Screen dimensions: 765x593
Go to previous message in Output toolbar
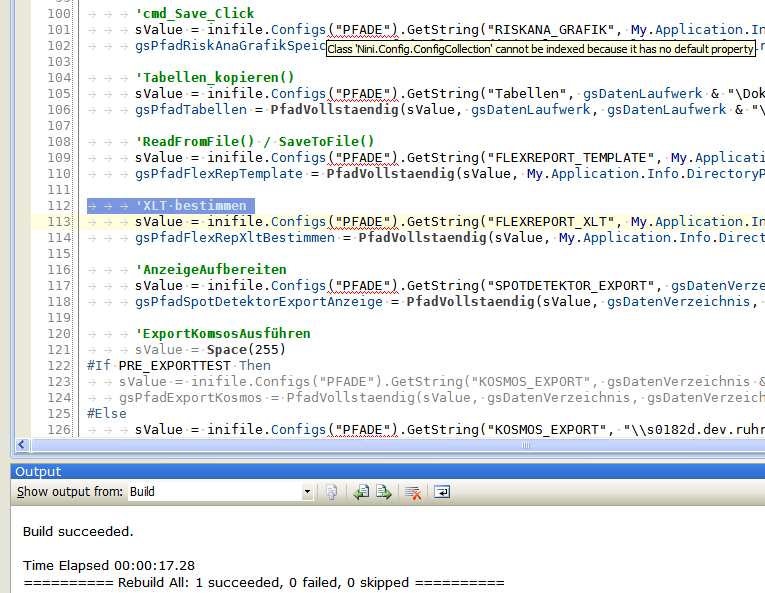pos(361,492)
